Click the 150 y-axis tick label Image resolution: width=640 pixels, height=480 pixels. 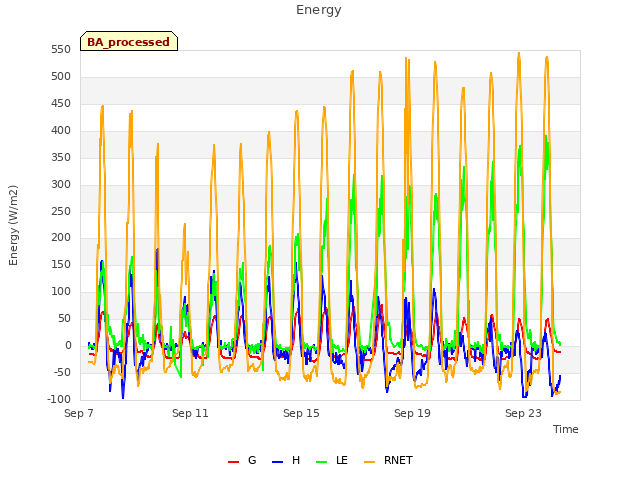[61, 265]
